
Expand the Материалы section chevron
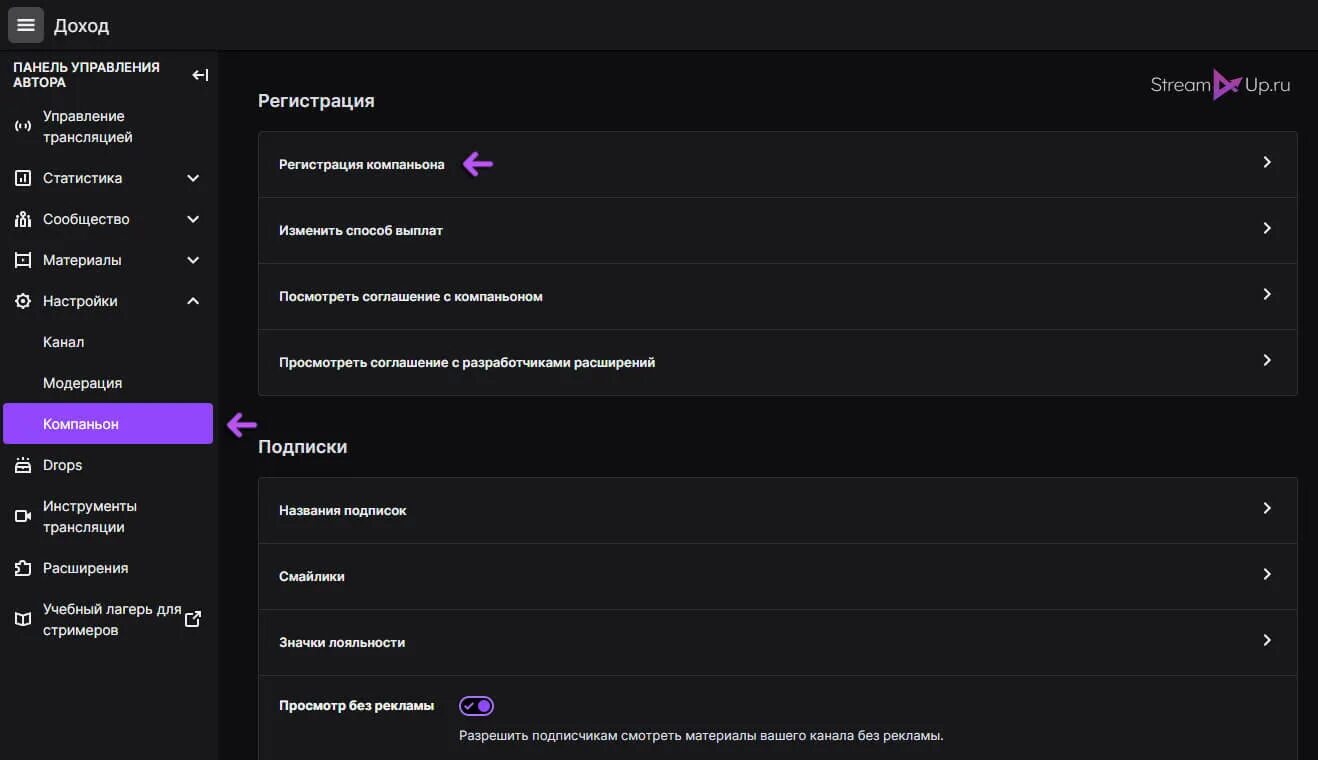point(193,260)
